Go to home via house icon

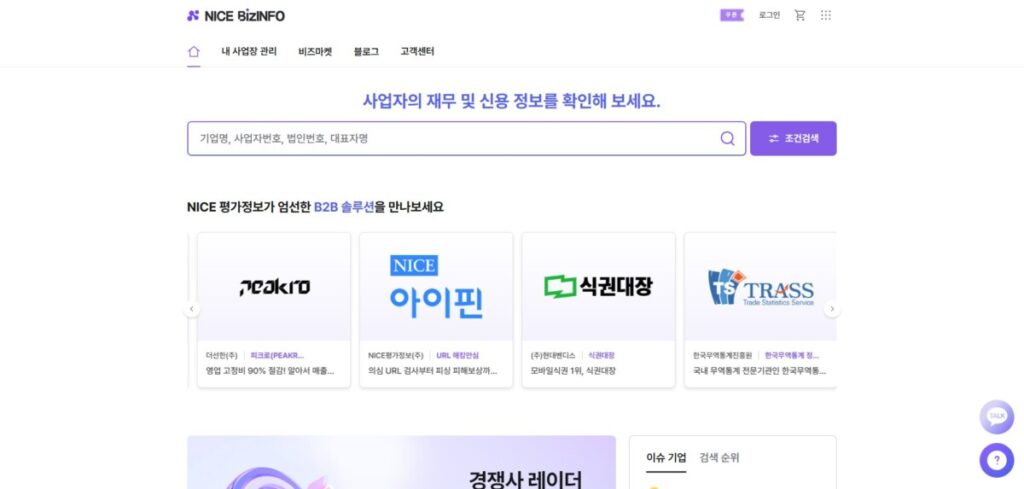point(193,52)
